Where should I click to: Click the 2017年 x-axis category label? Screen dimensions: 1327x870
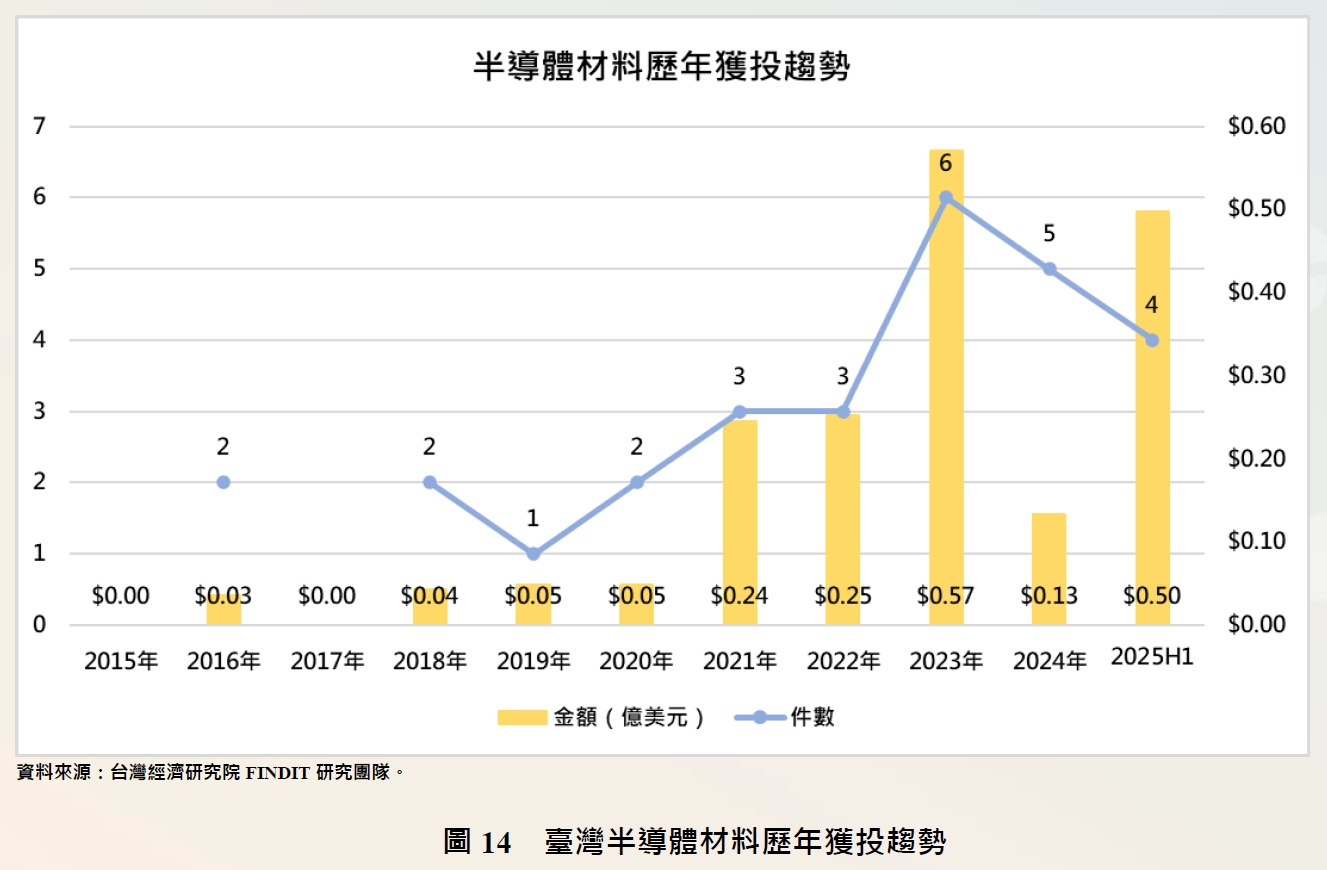(327, 661)
